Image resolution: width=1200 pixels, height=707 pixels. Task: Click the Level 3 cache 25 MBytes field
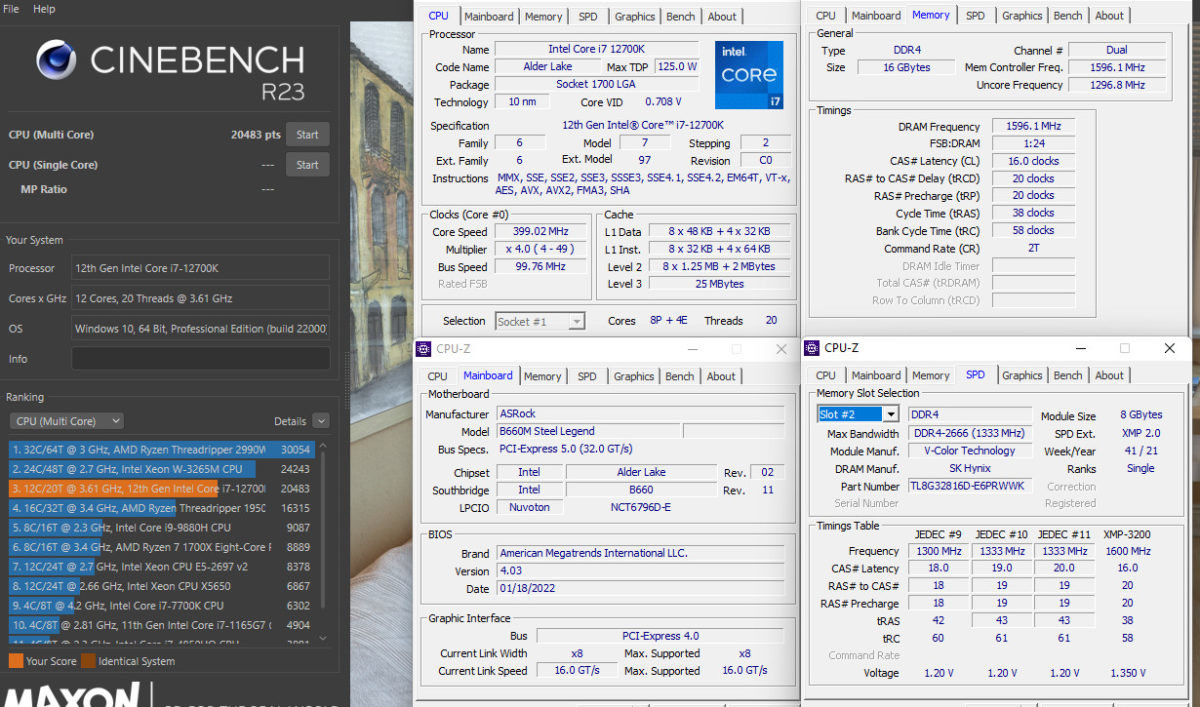click(x=718, y=284)
